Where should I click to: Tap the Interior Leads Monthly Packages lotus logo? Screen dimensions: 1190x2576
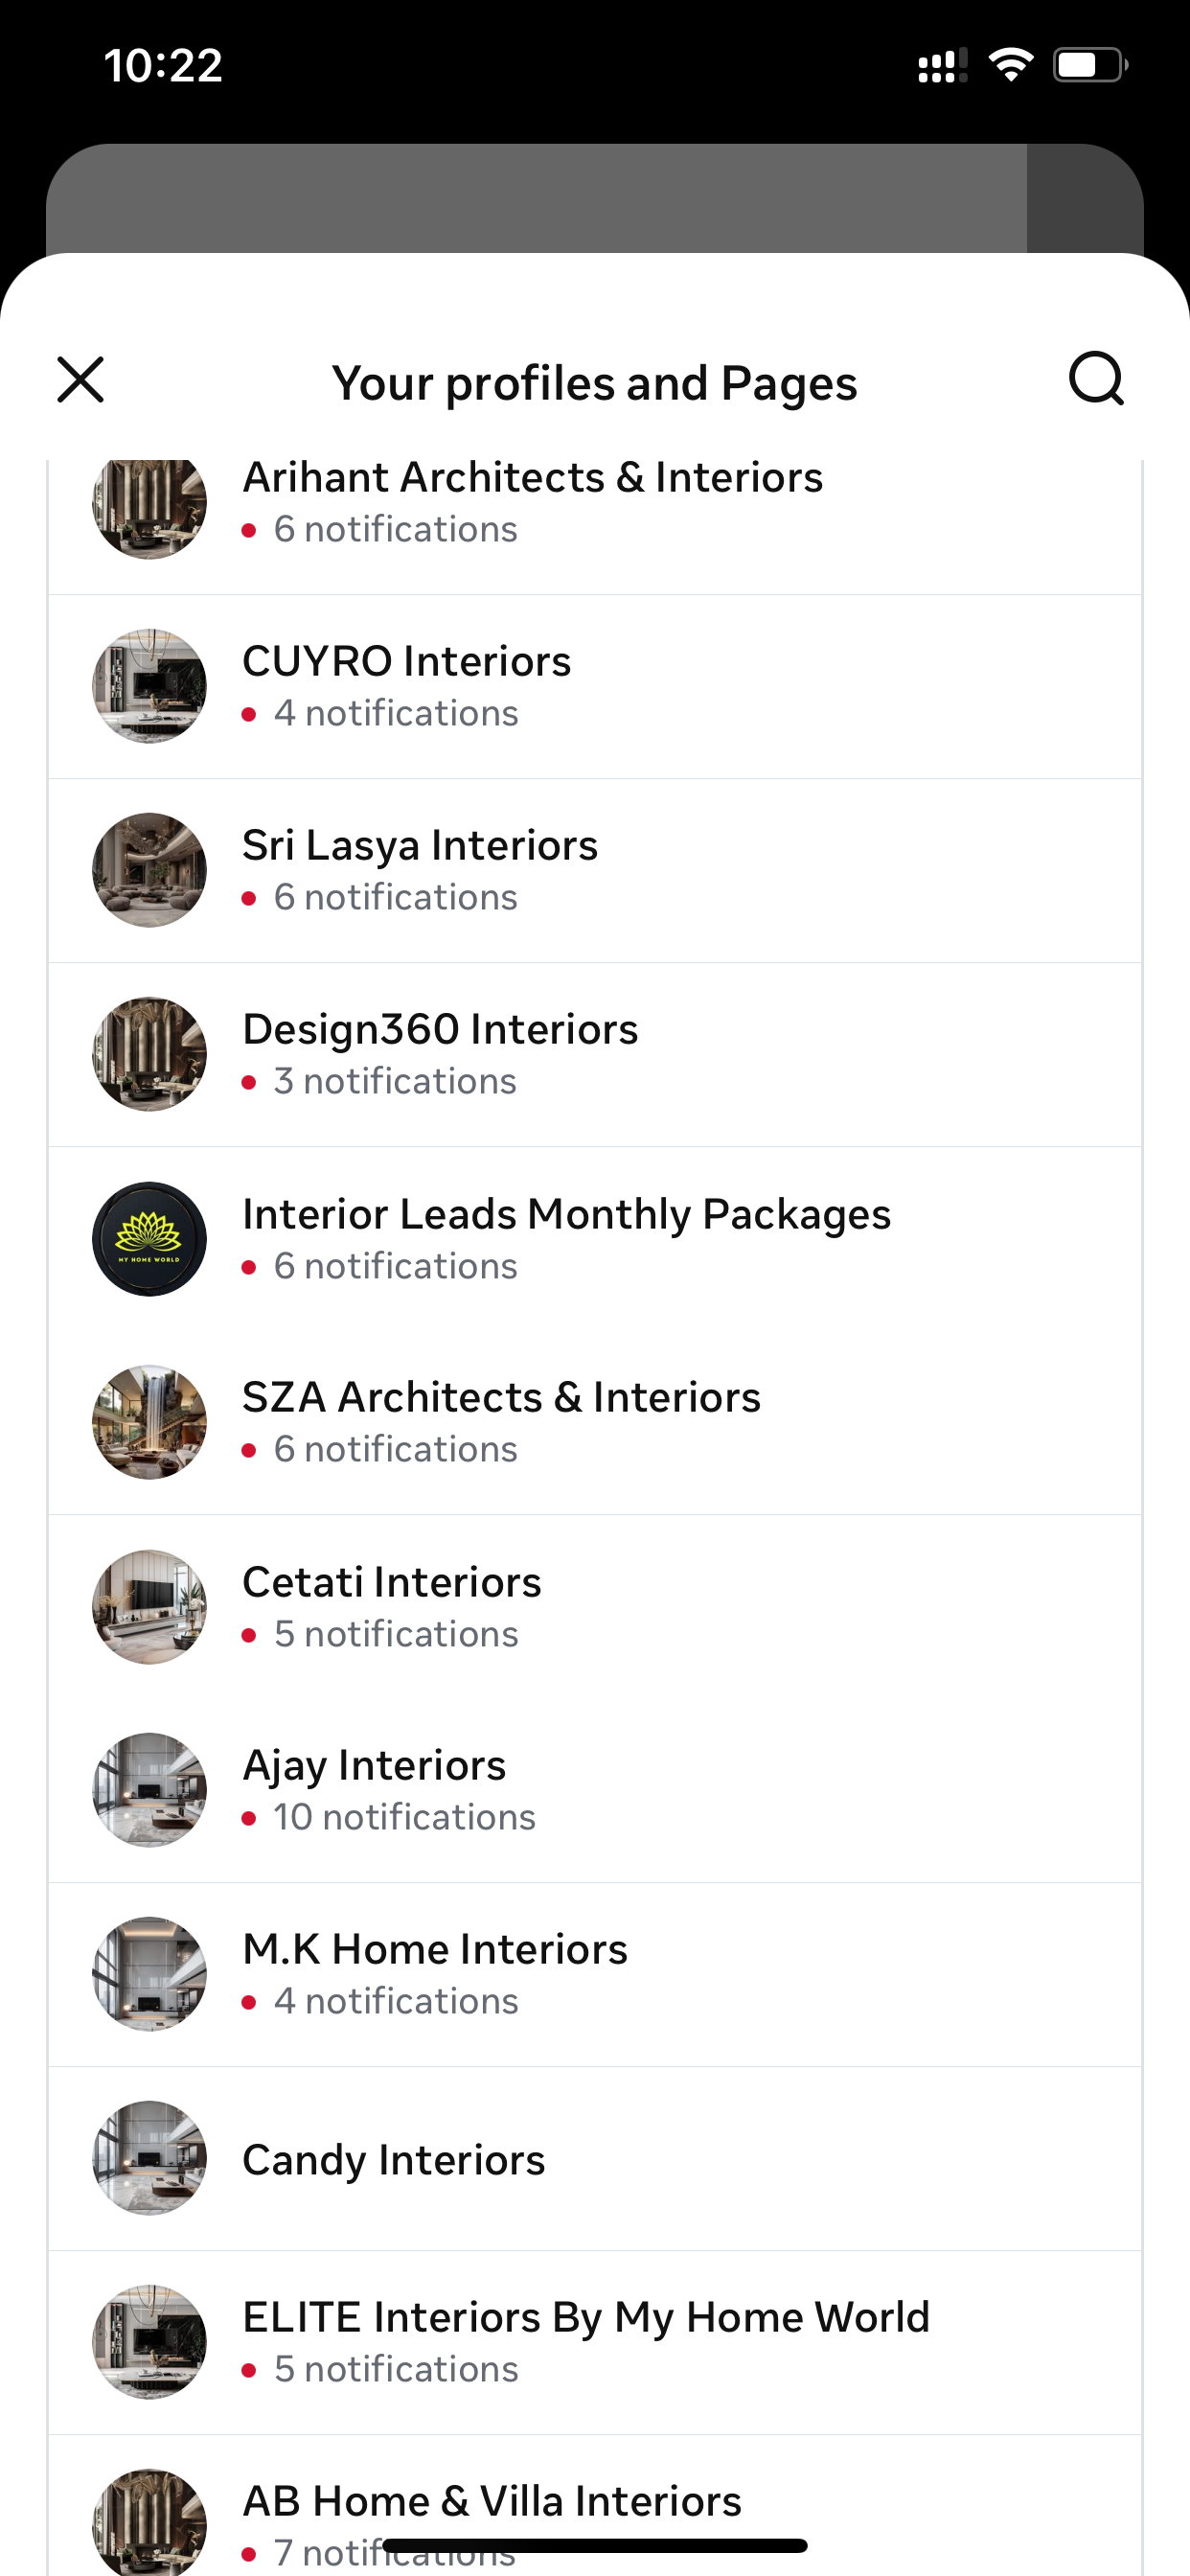tap(150, 1239)
